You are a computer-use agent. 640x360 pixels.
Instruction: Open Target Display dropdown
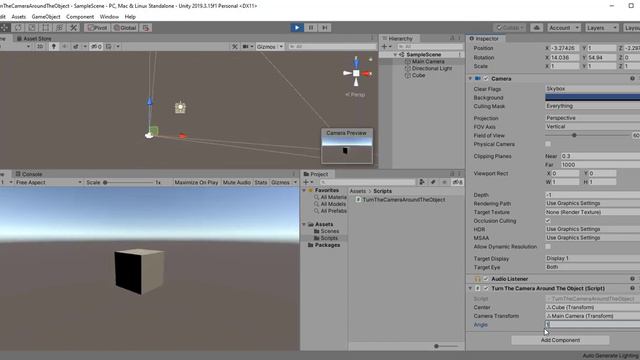tap(592, 258)
